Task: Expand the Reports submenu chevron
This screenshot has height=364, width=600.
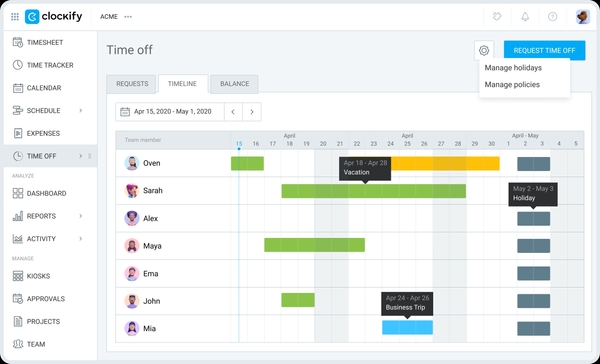Action: coord(80,216)
